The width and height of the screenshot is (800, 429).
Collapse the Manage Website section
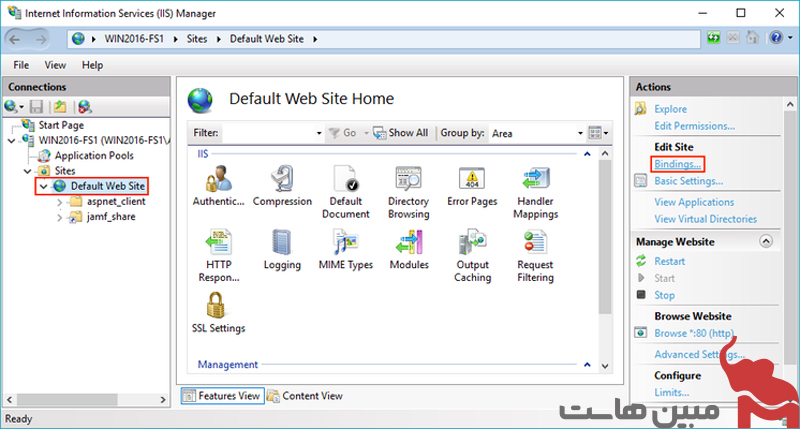[766, 241]
